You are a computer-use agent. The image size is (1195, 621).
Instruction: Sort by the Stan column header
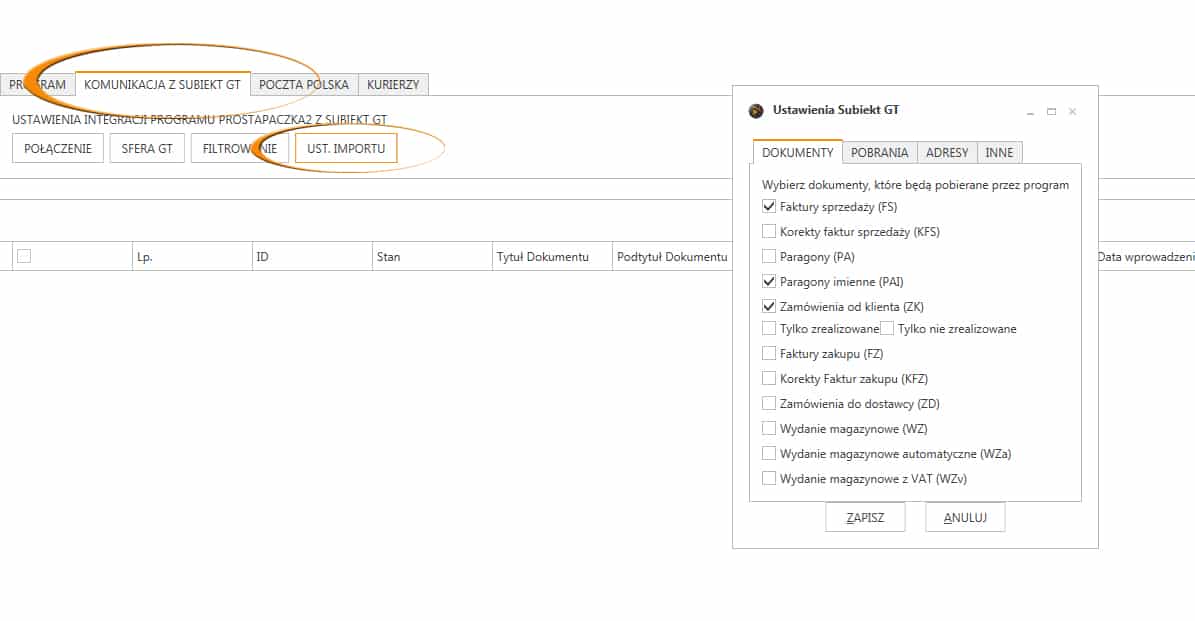point(432,257)
